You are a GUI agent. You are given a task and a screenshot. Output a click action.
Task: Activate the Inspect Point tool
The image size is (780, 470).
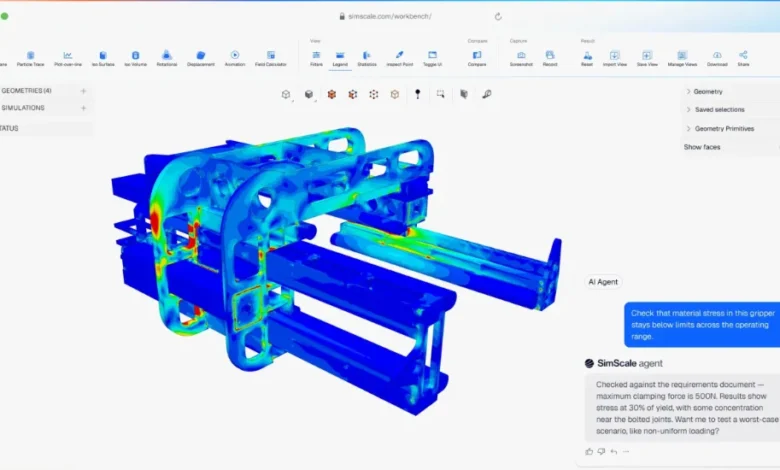[x=399, y=58]
